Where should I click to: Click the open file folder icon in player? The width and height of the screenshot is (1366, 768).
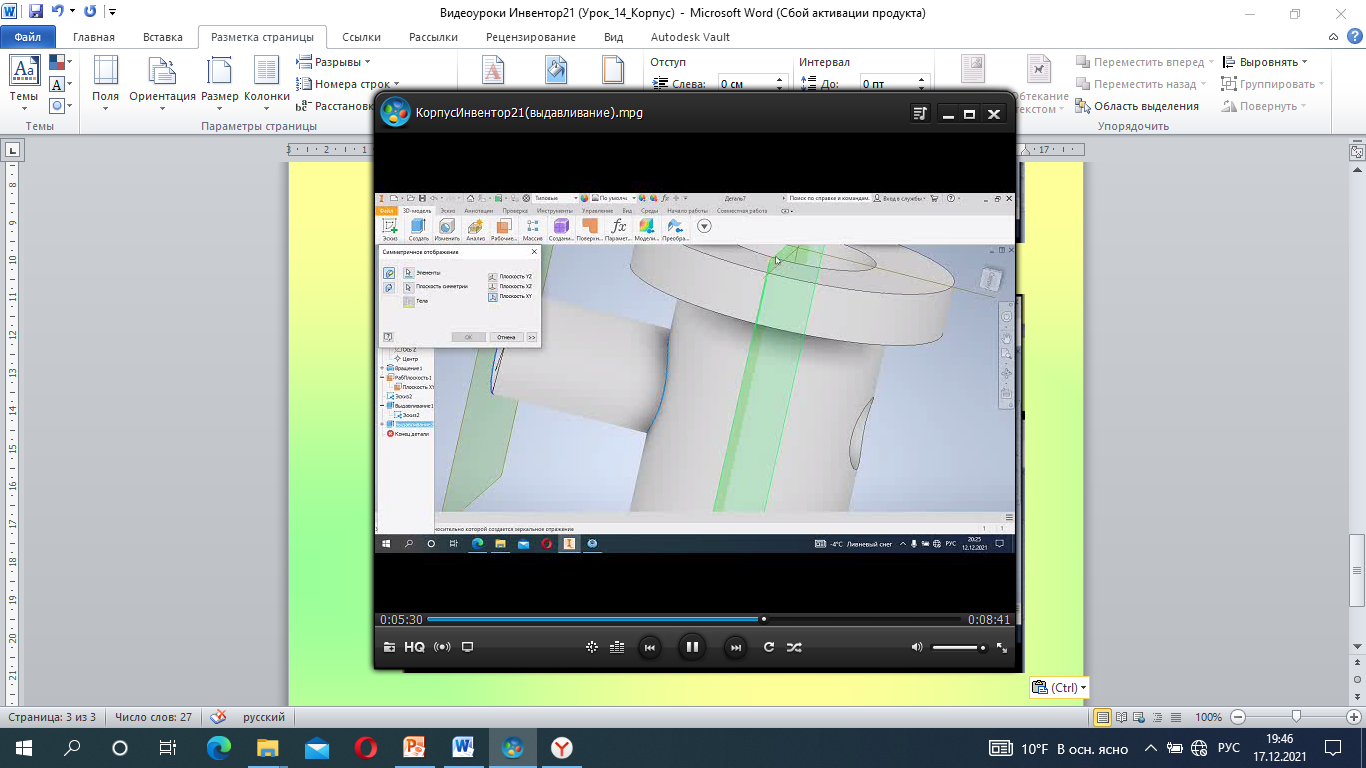tap(389, 647)
